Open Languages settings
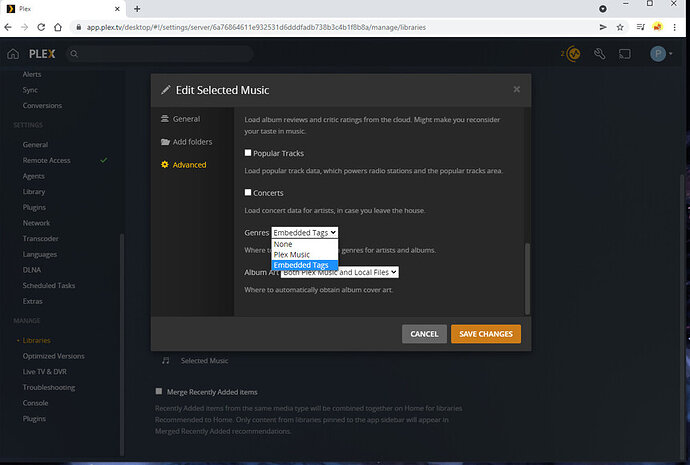The height and width of the screenshot is (465, 690). (40, 255)
